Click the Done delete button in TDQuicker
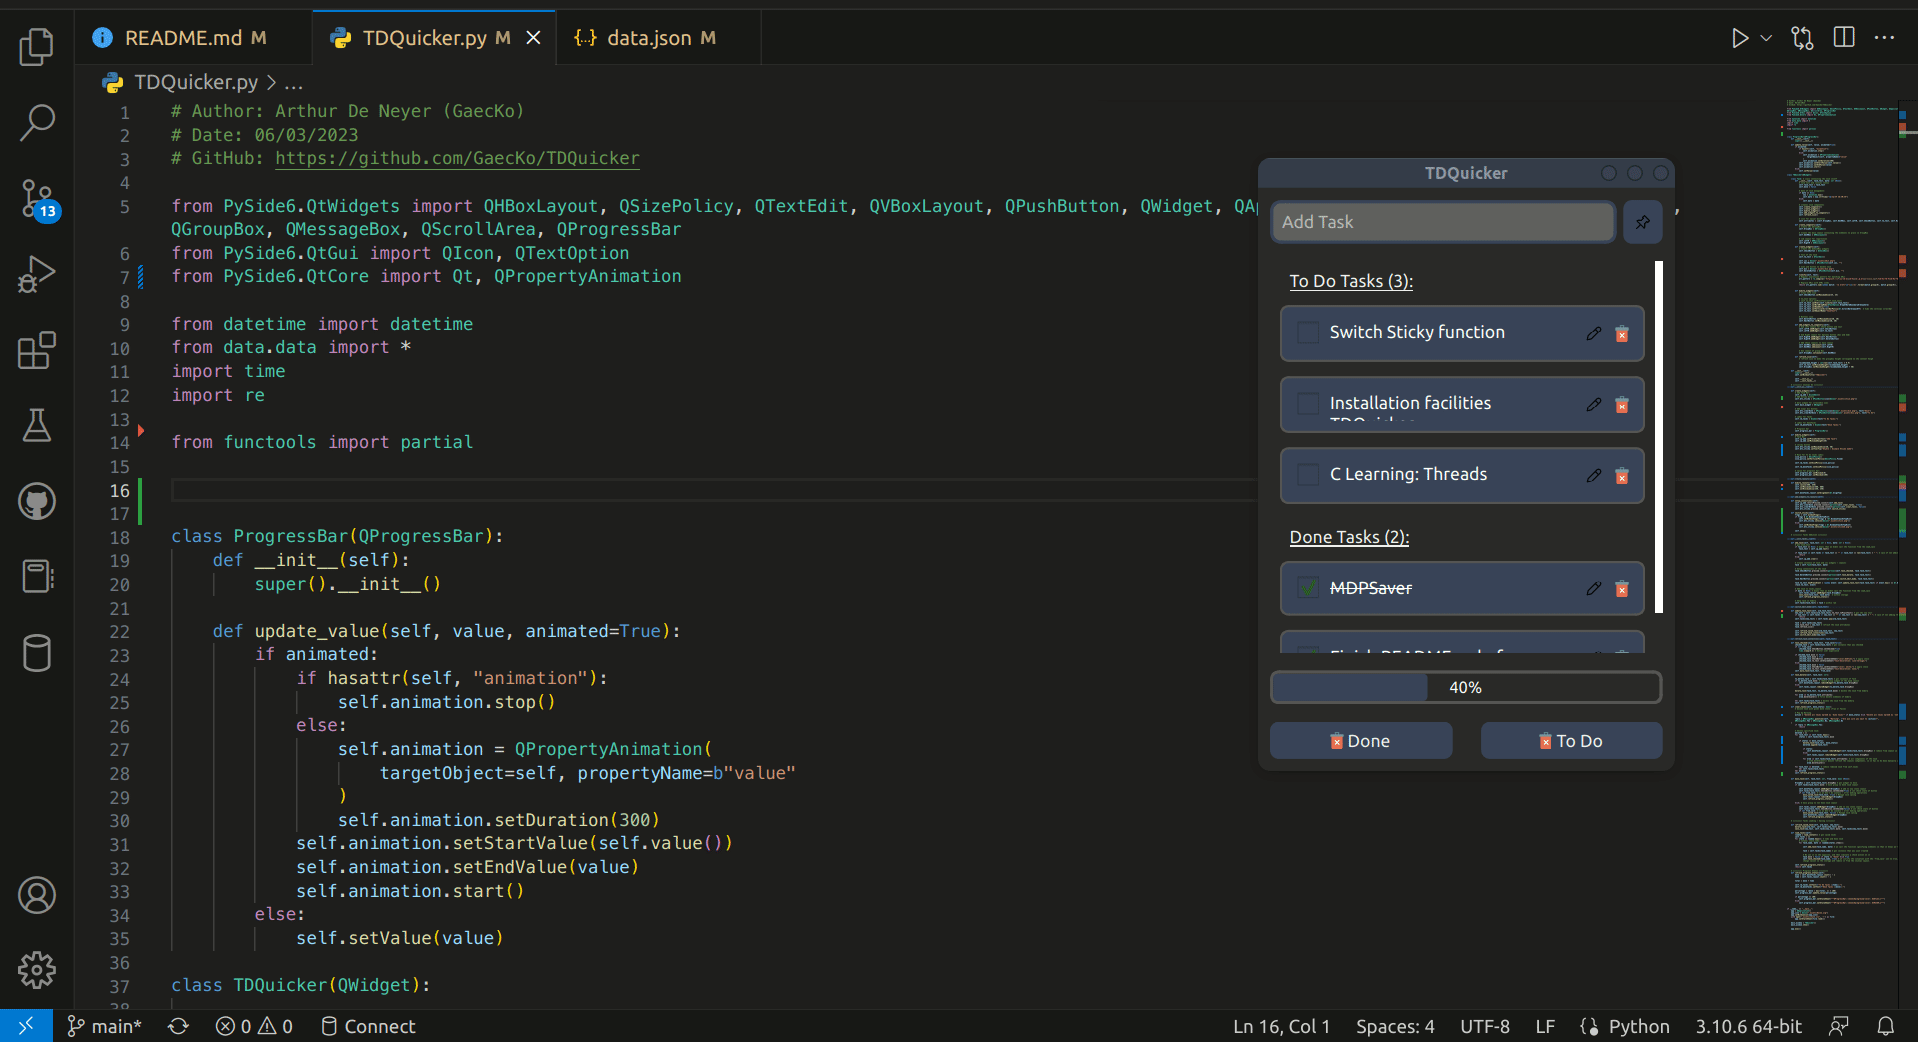 1360,741
